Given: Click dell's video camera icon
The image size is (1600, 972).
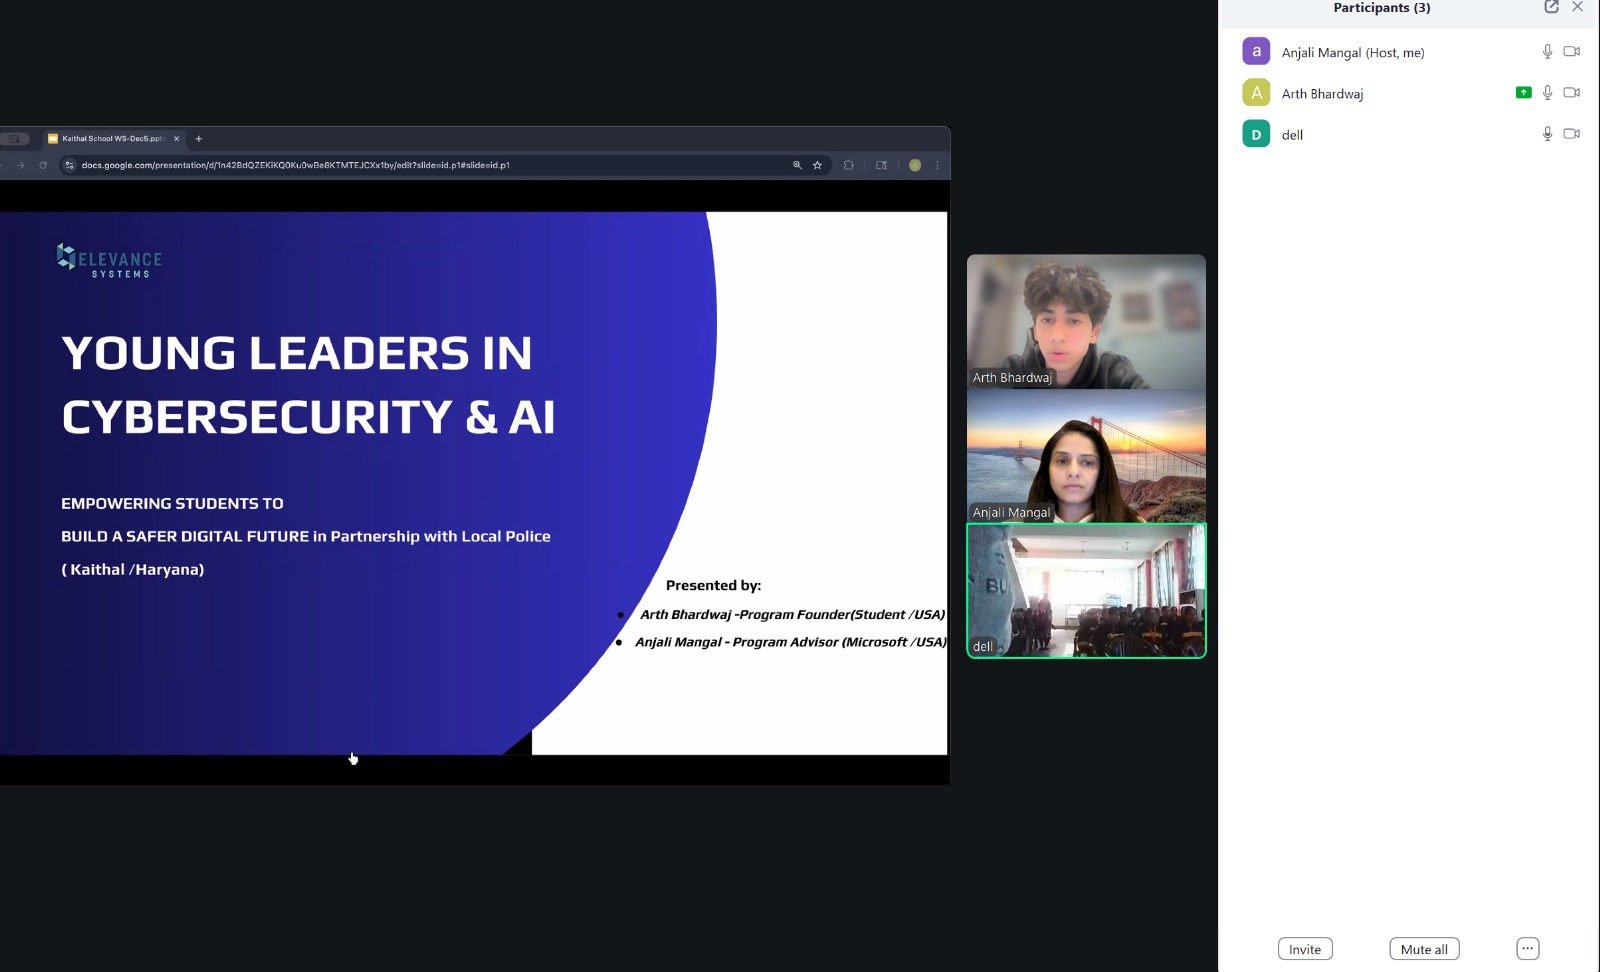Looking at the screenshot, I should coord(1571,134).
